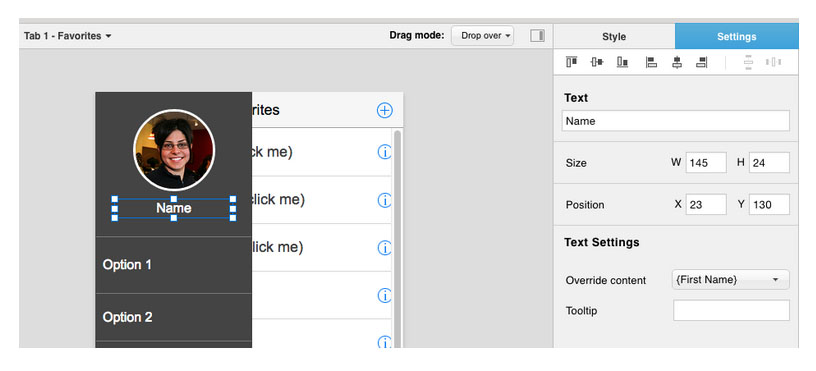Image resolution: width=816 pixels, height=371 pixels.
Task: Click the align vertical centers icon
Action: click(x=597, y=62)
